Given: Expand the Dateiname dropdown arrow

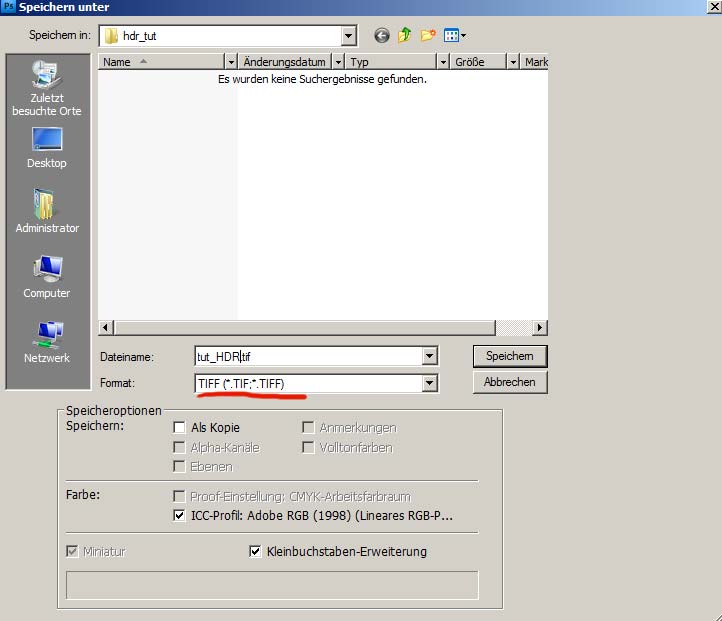Looking at the screenshot, I should (430, 356).
